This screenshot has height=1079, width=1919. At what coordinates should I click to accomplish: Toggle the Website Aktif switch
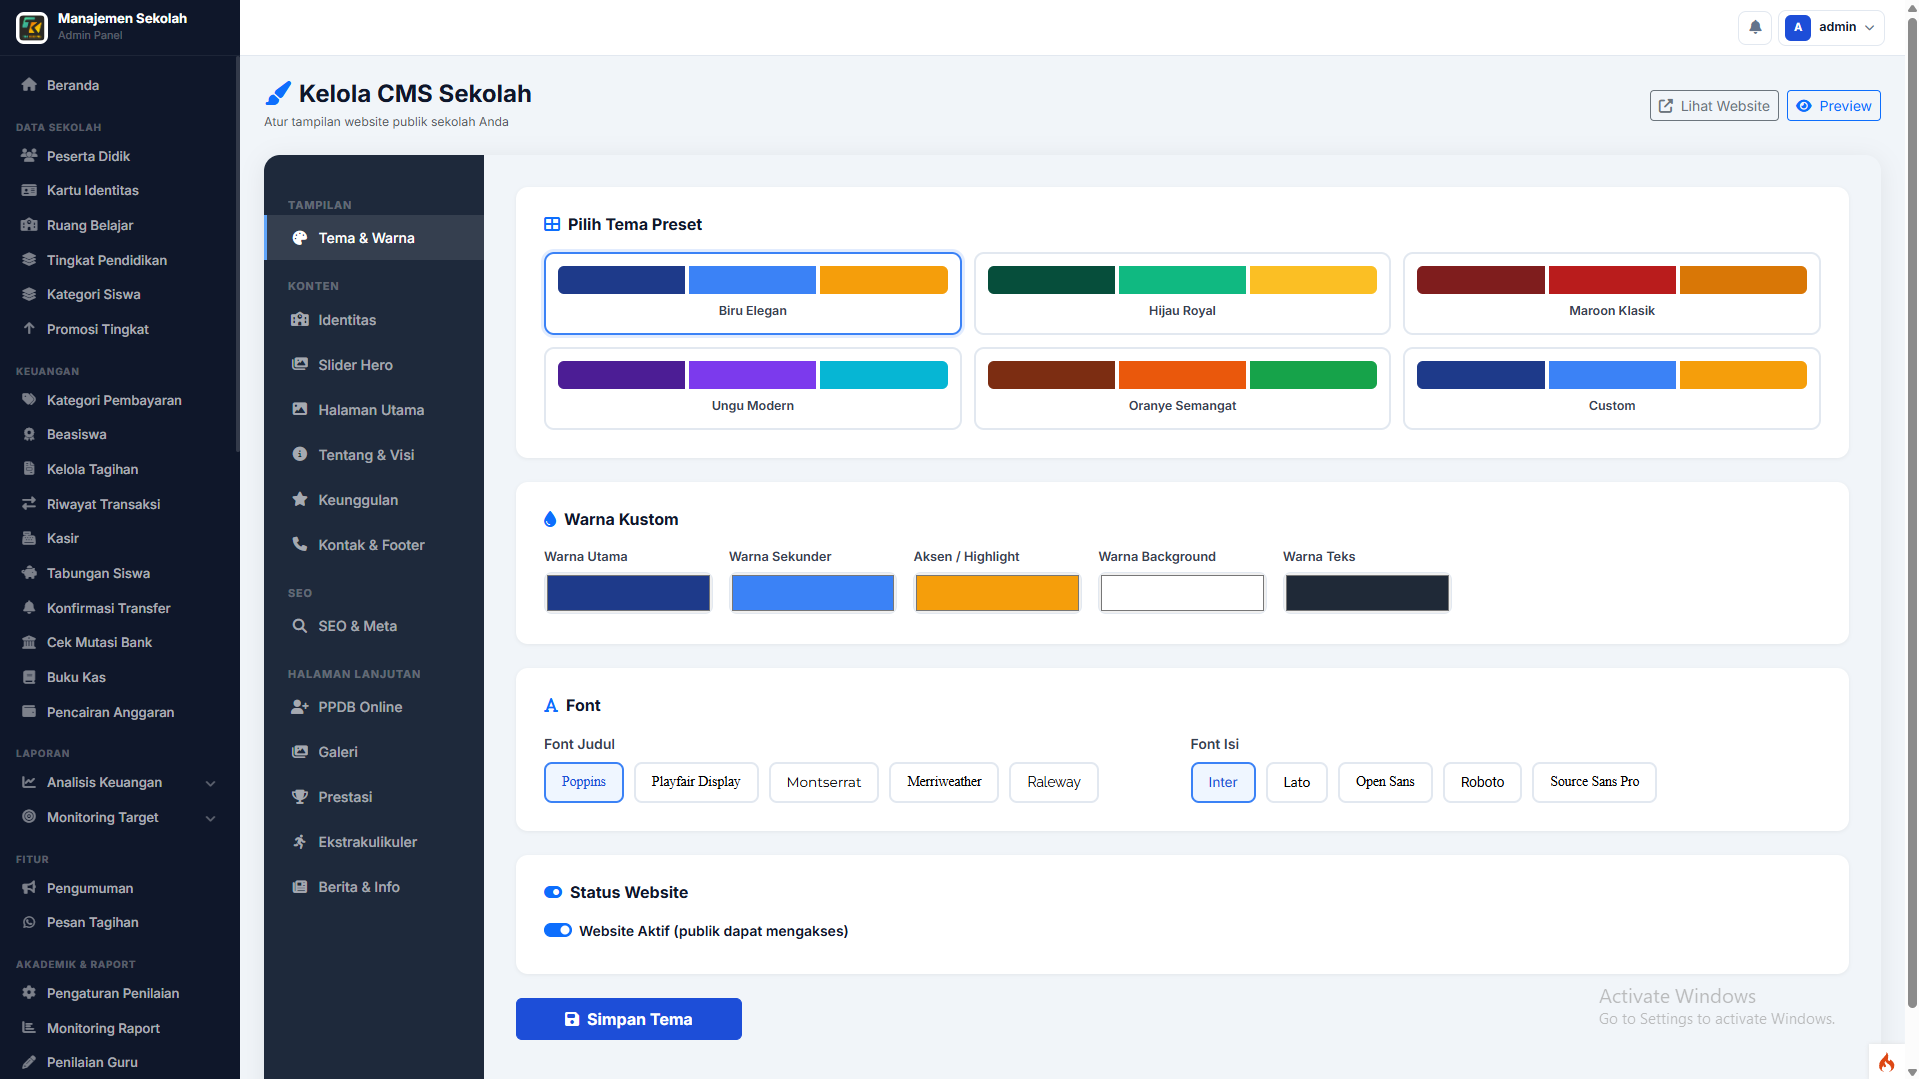[558, 931]
